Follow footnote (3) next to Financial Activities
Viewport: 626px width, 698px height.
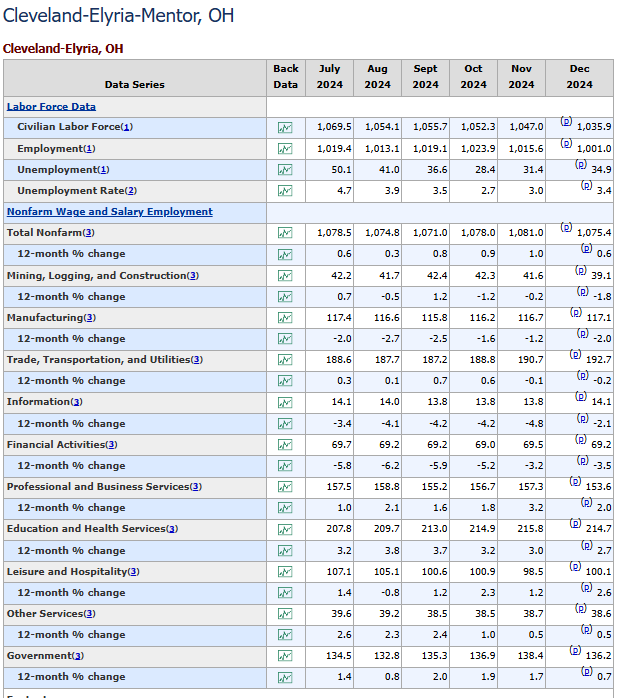(111, 445)
